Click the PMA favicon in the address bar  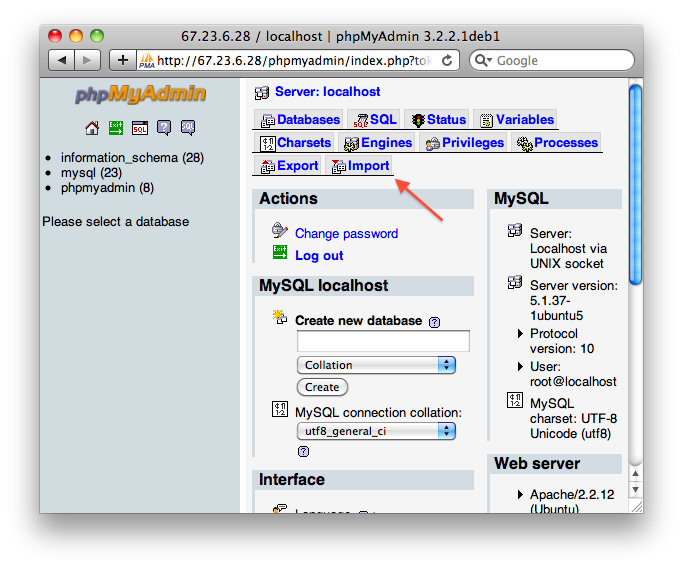tap(147, 61)
